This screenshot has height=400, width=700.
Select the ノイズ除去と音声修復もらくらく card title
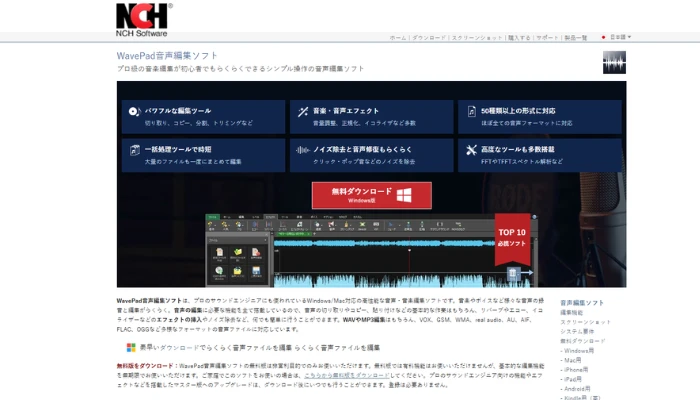pyautogui.click(x=362, y=150)
